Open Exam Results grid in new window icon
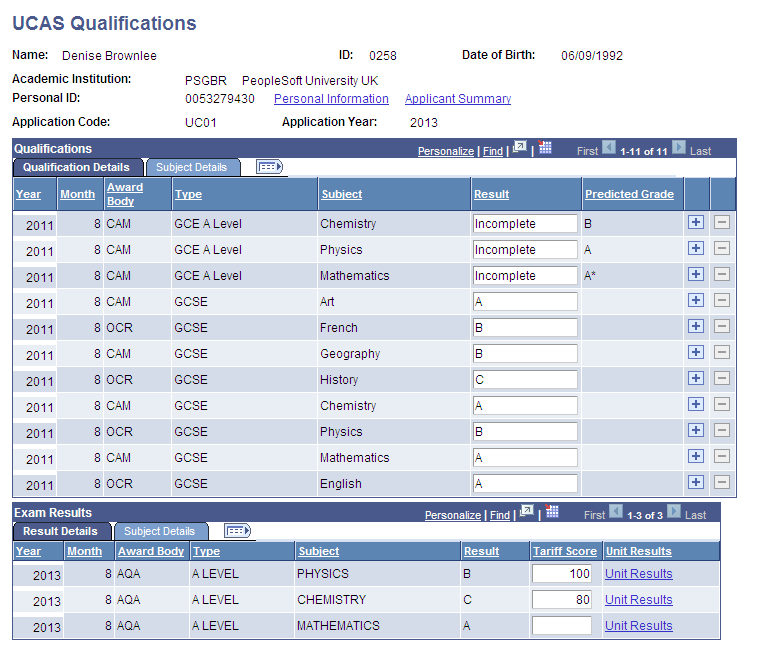The height and width of the screenshot is (648, 760). tap(526, 511)
